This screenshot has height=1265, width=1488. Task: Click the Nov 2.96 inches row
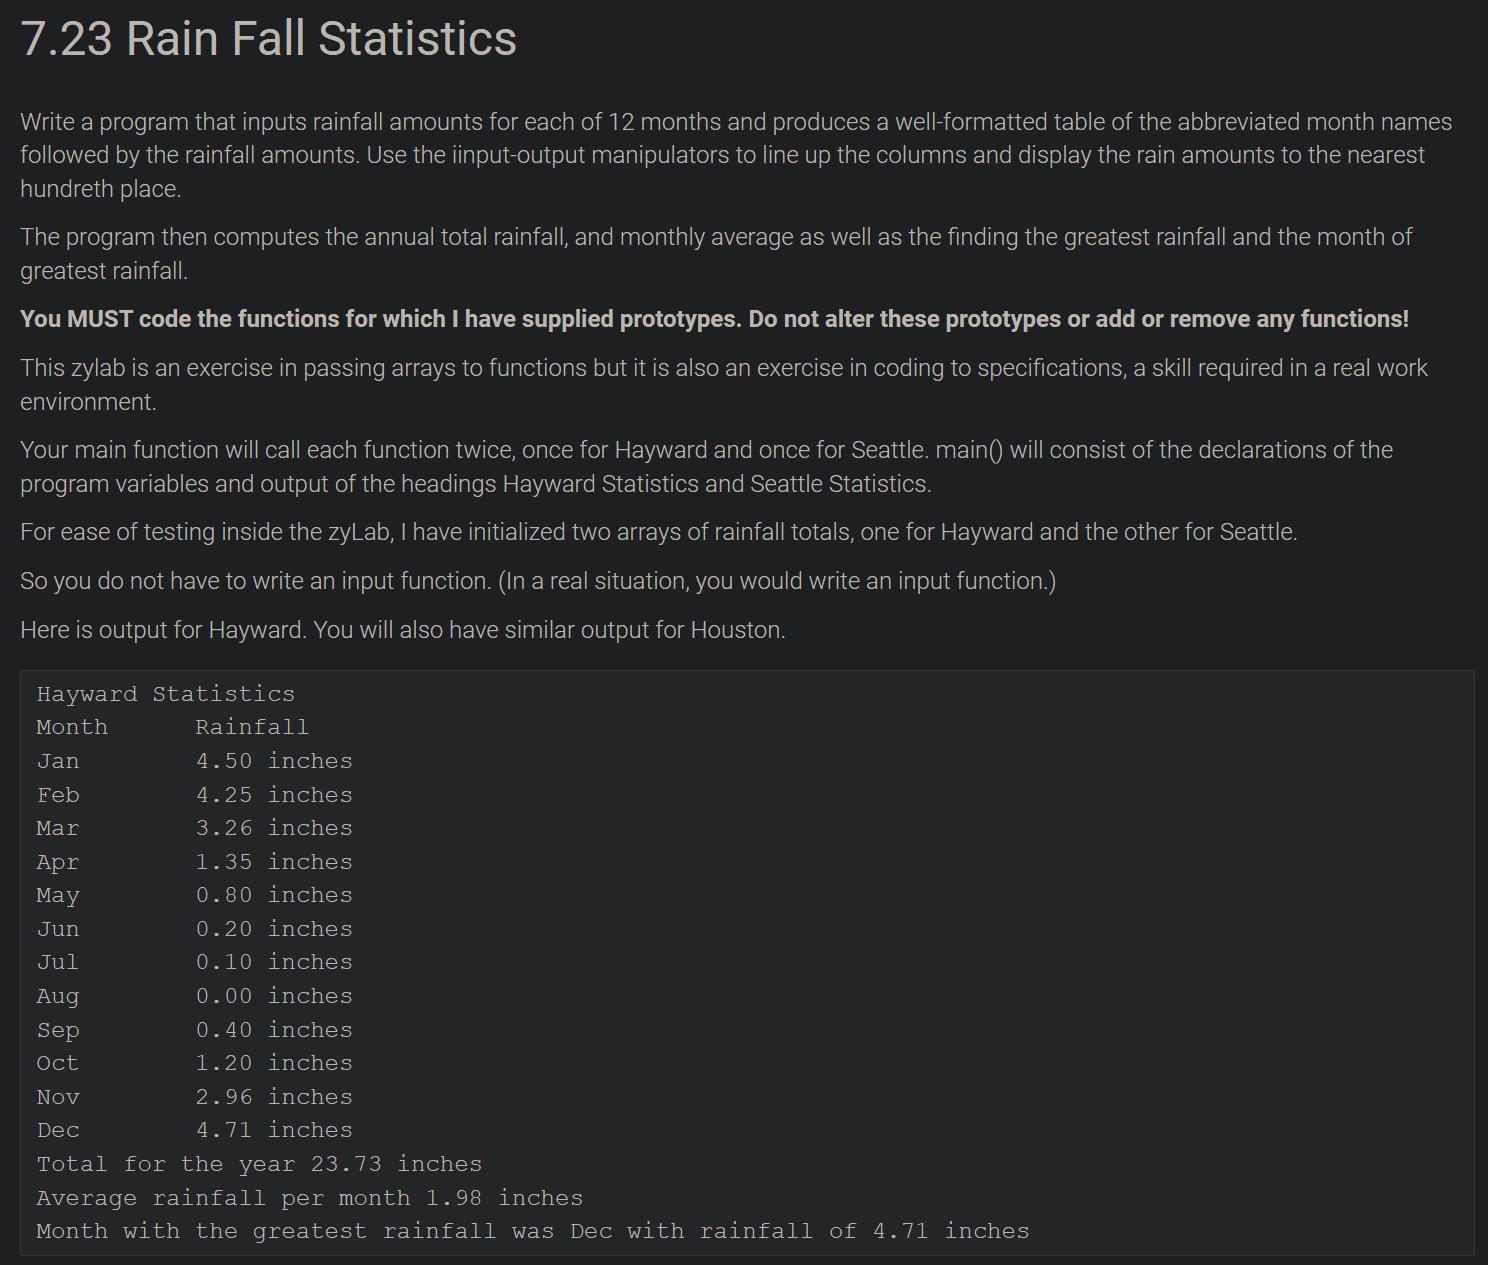(195, 1097)
